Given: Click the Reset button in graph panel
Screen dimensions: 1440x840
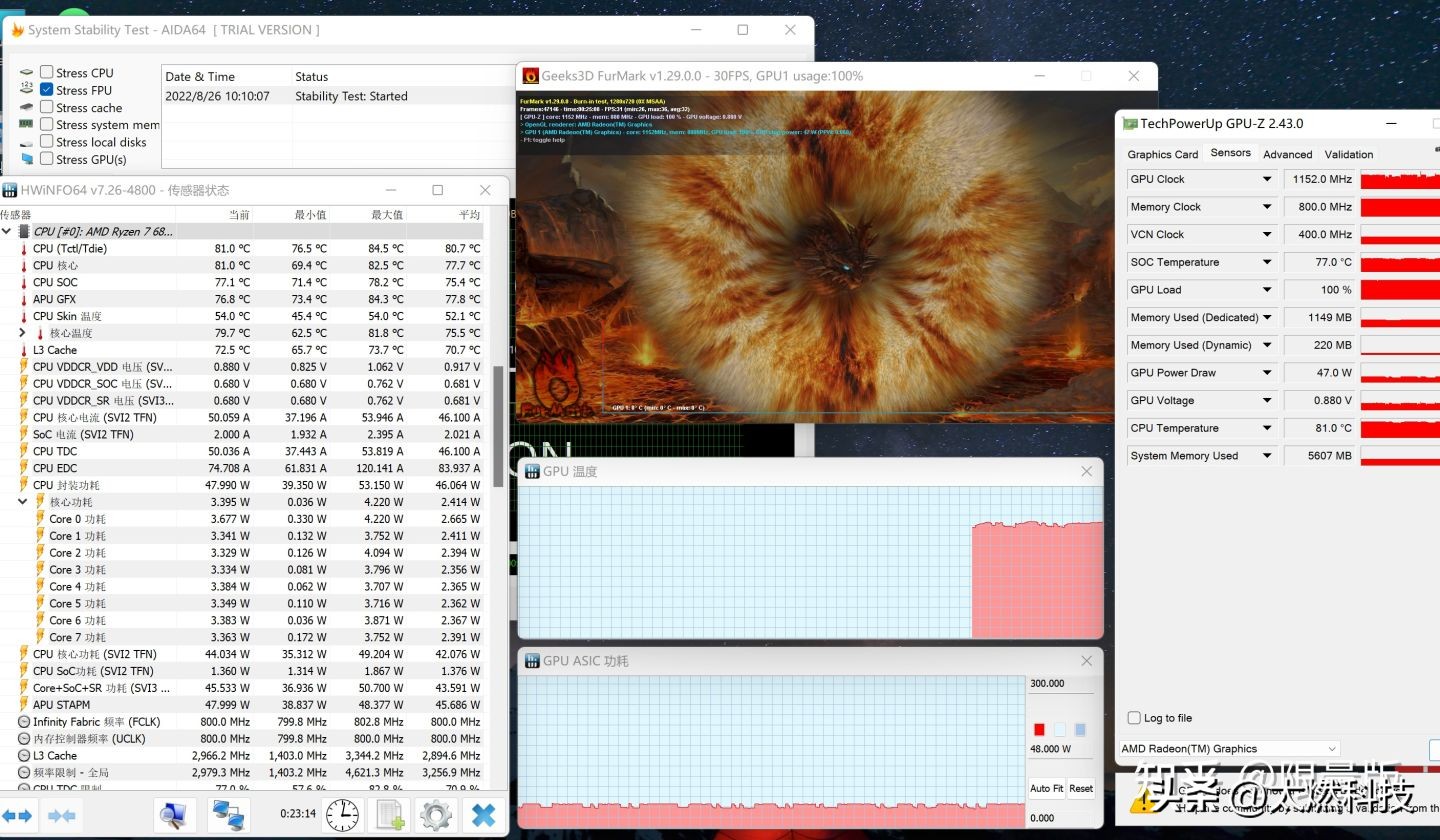Looking at the screenshot, I should 1081,788.
